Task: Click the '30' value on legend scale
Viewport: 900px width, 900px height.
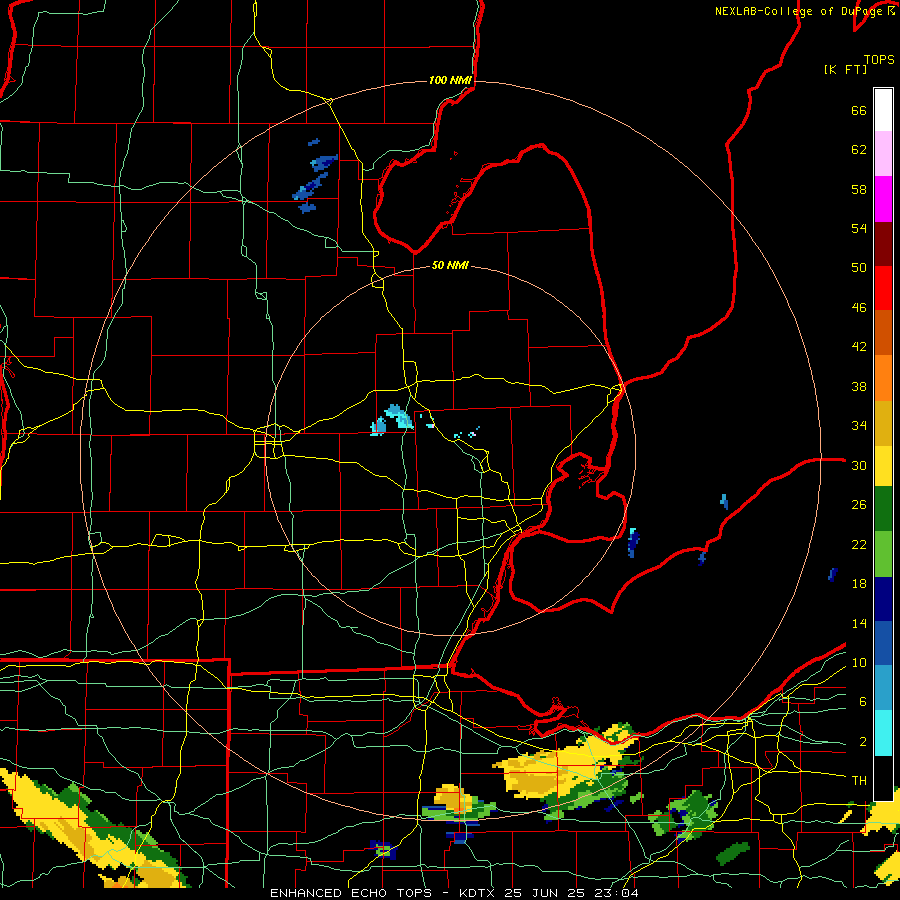Action: tap(859, 465)
